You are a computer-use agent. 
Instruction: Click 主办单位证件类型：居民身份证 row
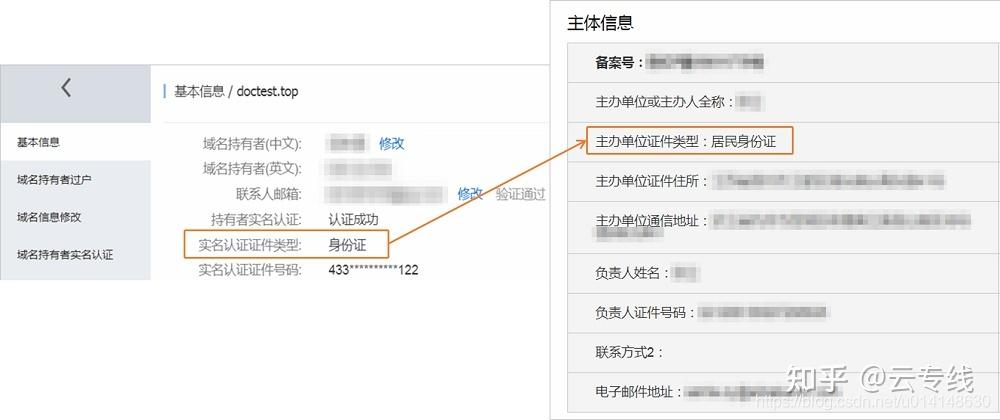click(783, 141)
